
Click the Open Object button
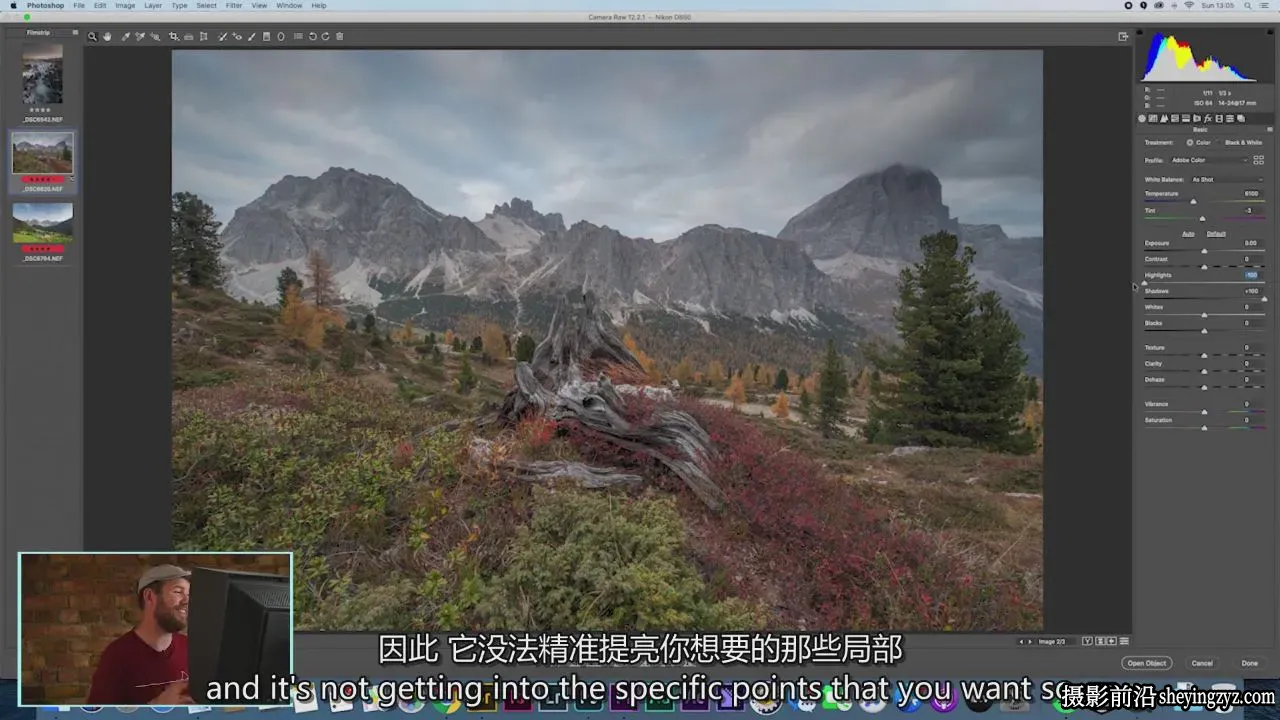pyautogui.click(x=1147, y=663)
